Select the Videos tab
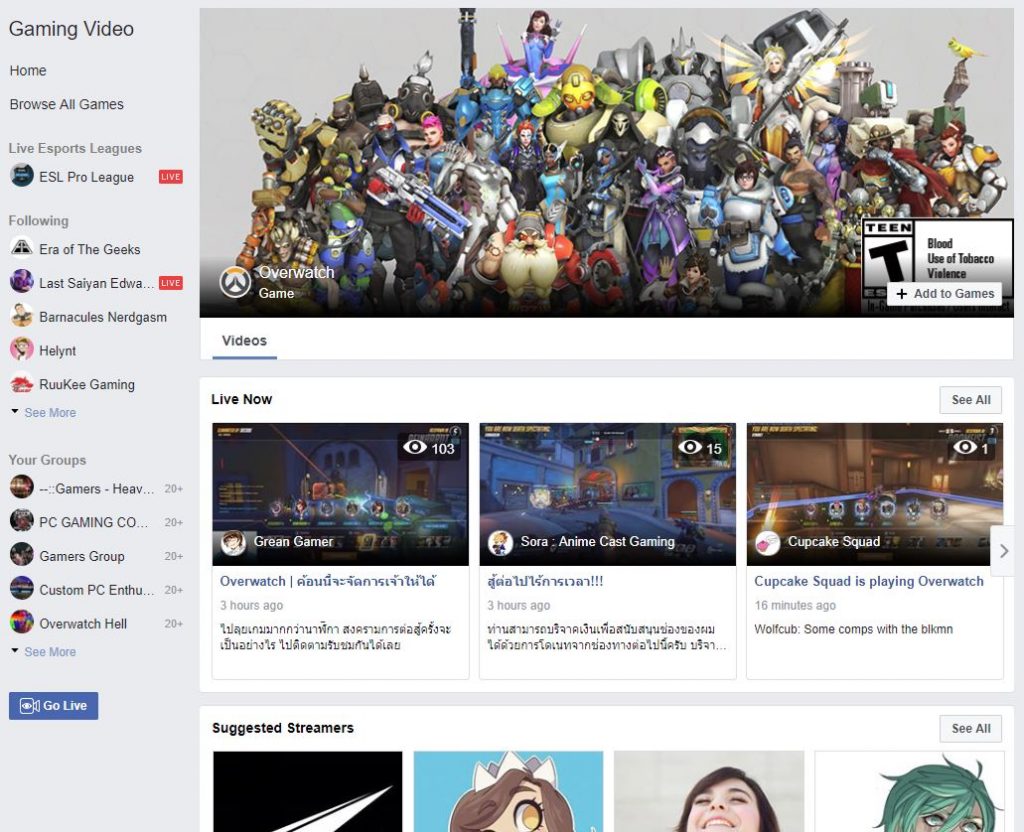Image resolution: width=1024 pixels, height=832 pixels. [244, 341]
